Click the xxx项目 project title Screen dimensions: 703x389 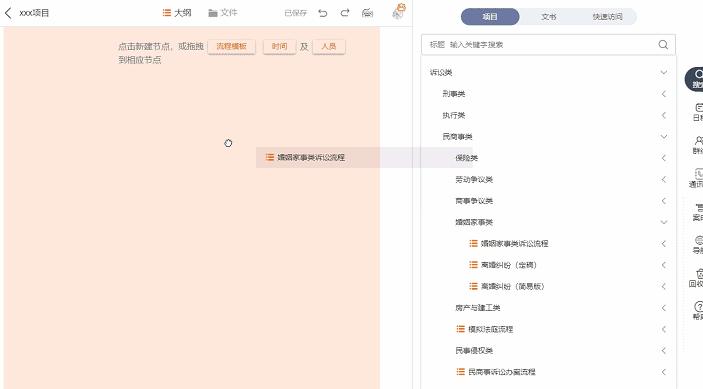click(x=34, y=13)
